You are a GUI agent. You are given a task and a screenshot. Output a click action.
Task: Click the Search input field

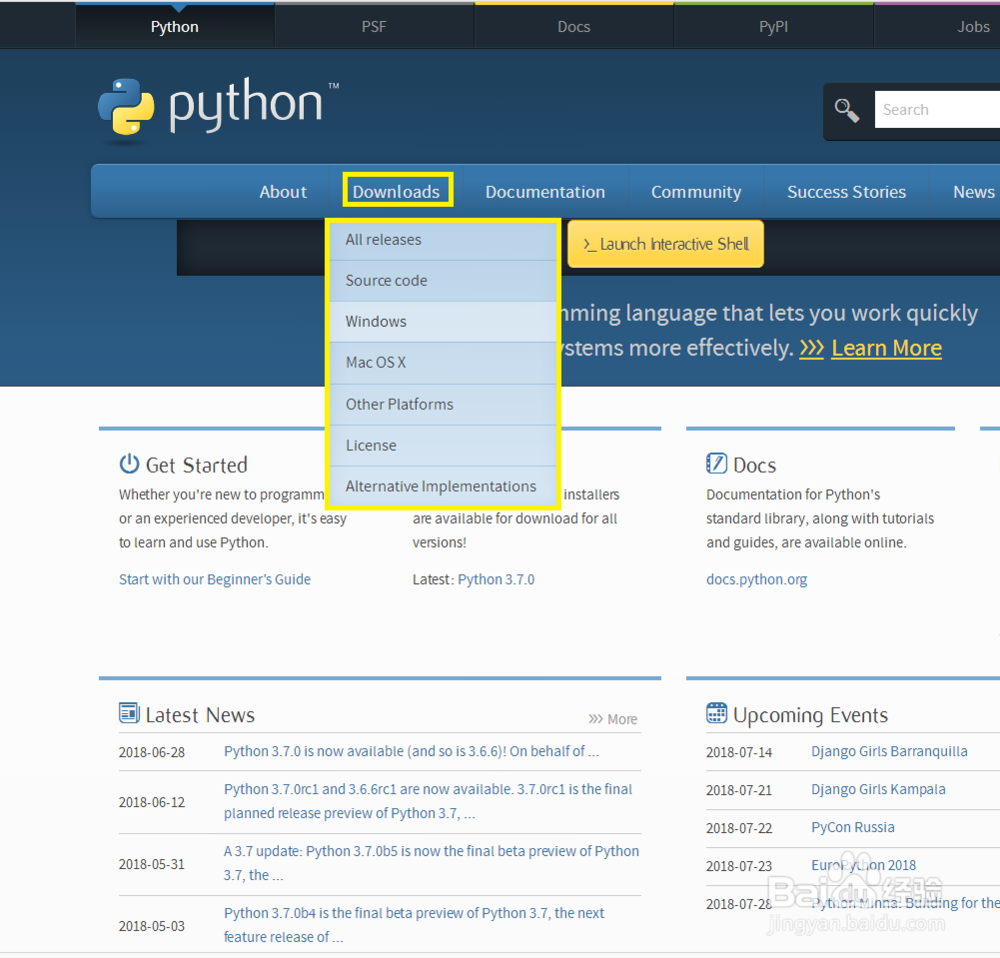[x=937, y=110]
